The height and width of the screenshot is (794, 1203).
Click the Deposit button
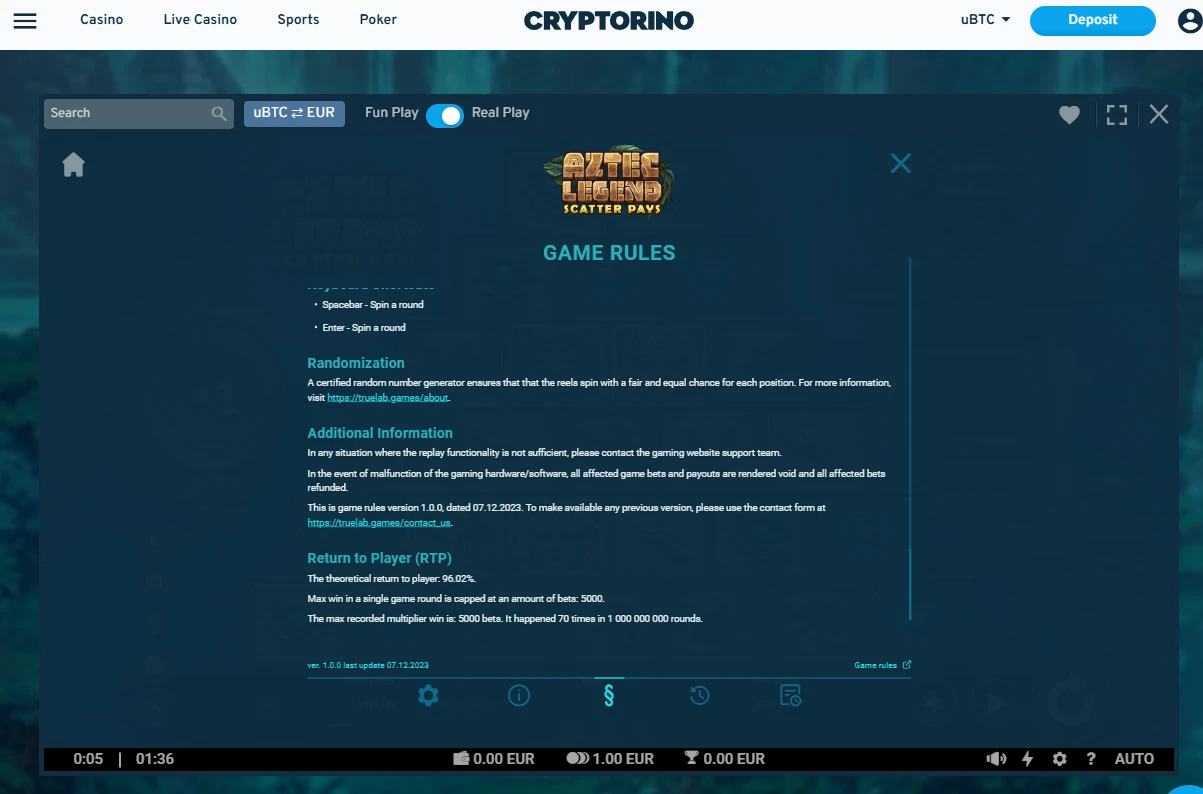(1092, 20)
